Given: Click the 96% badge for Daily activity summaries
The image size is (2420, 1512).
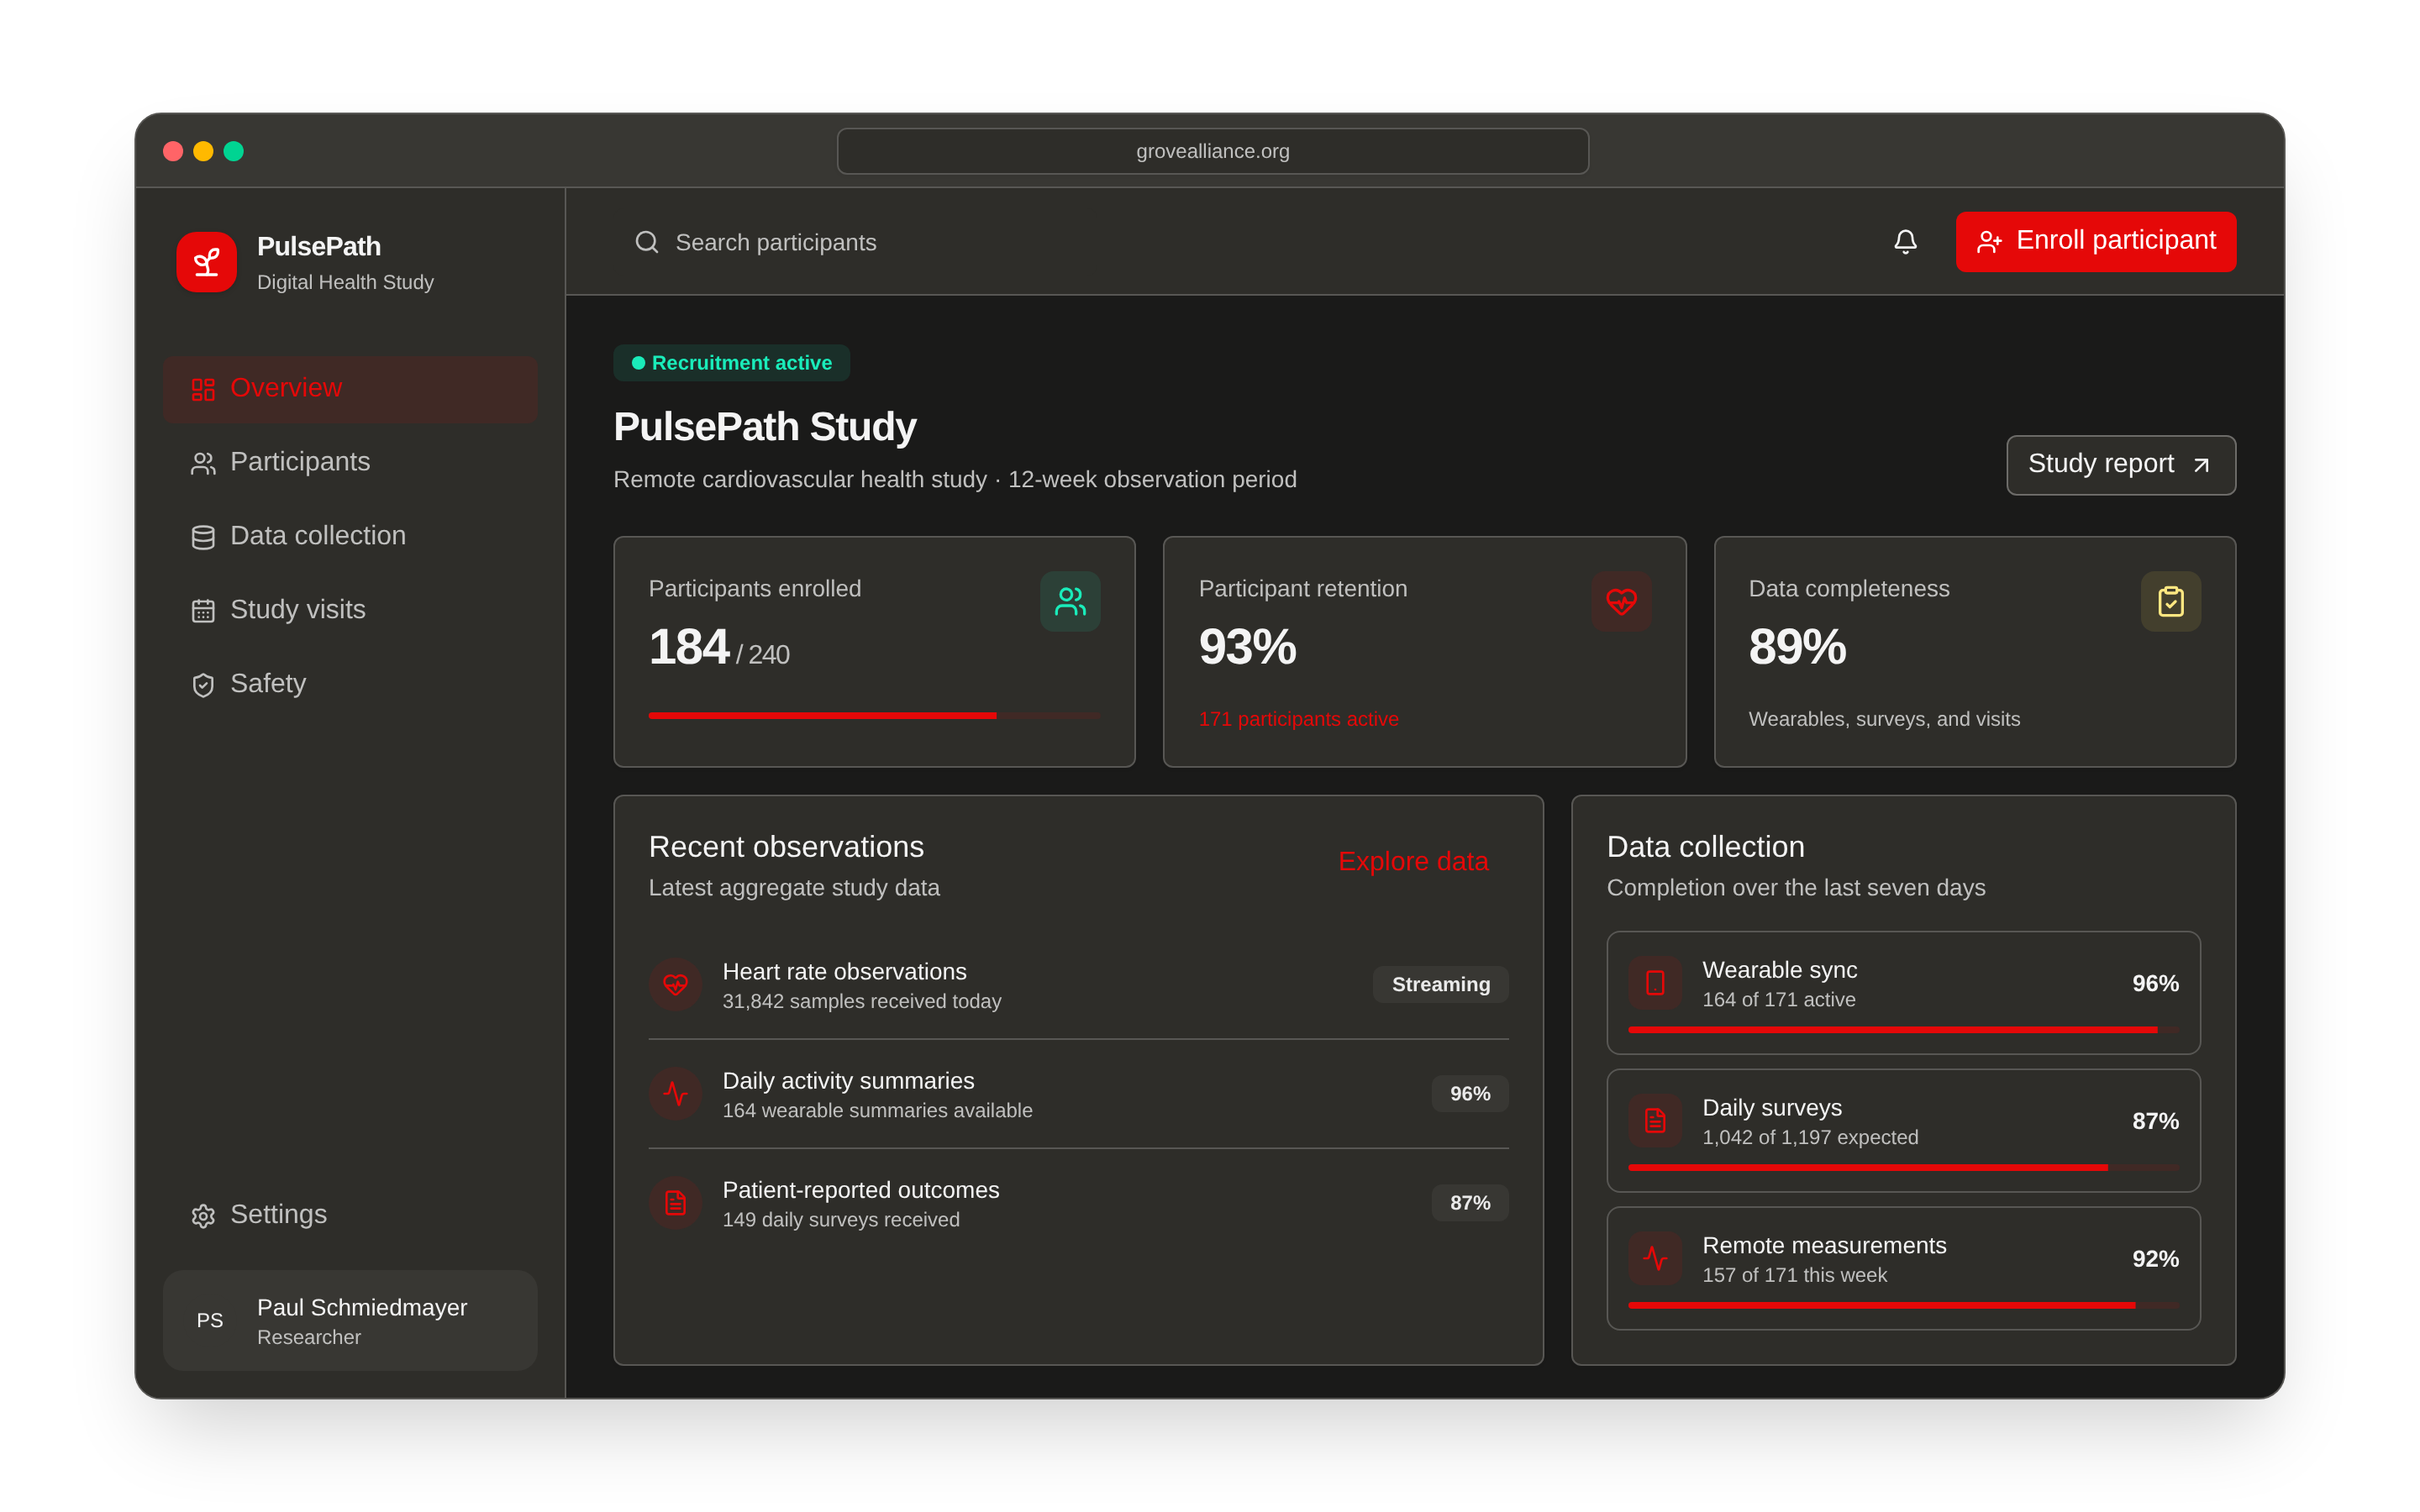Looking at the screenshot, I should 1470,1094.
